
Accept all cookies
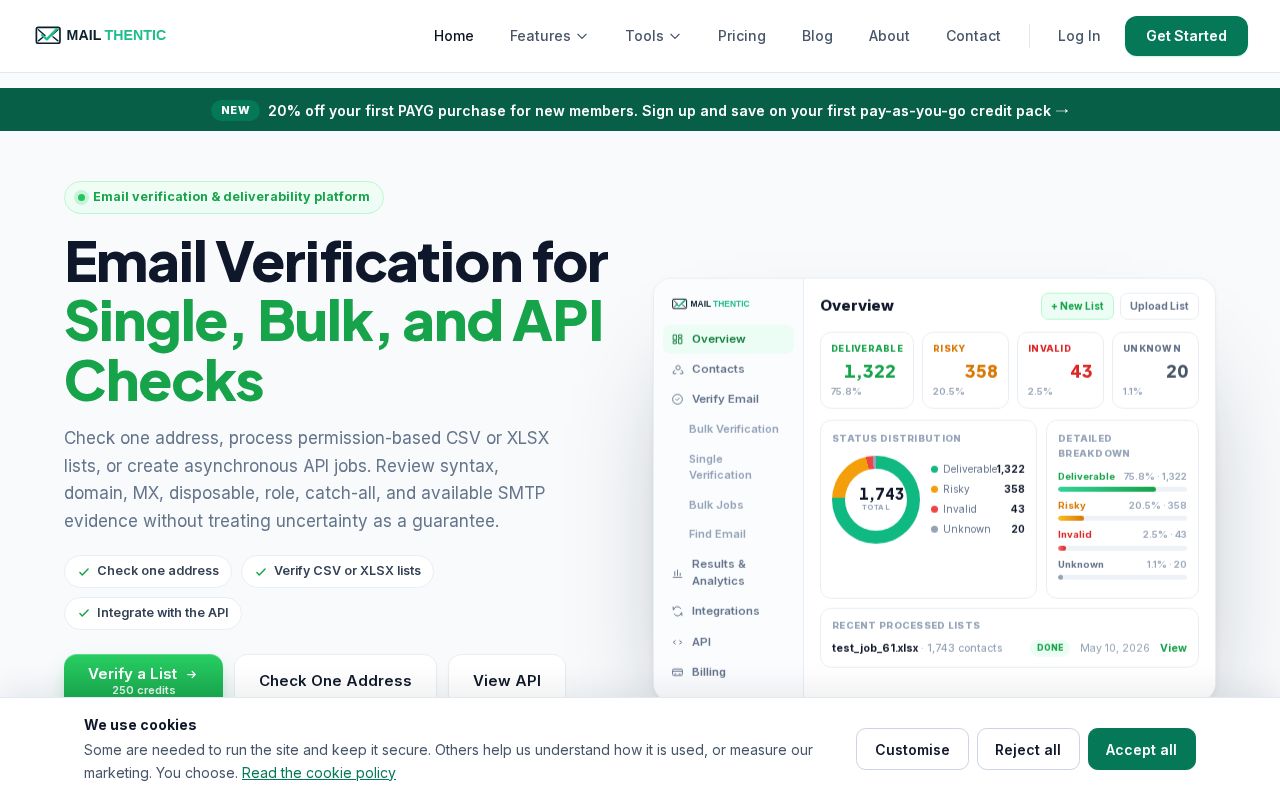coord(1141,749)
